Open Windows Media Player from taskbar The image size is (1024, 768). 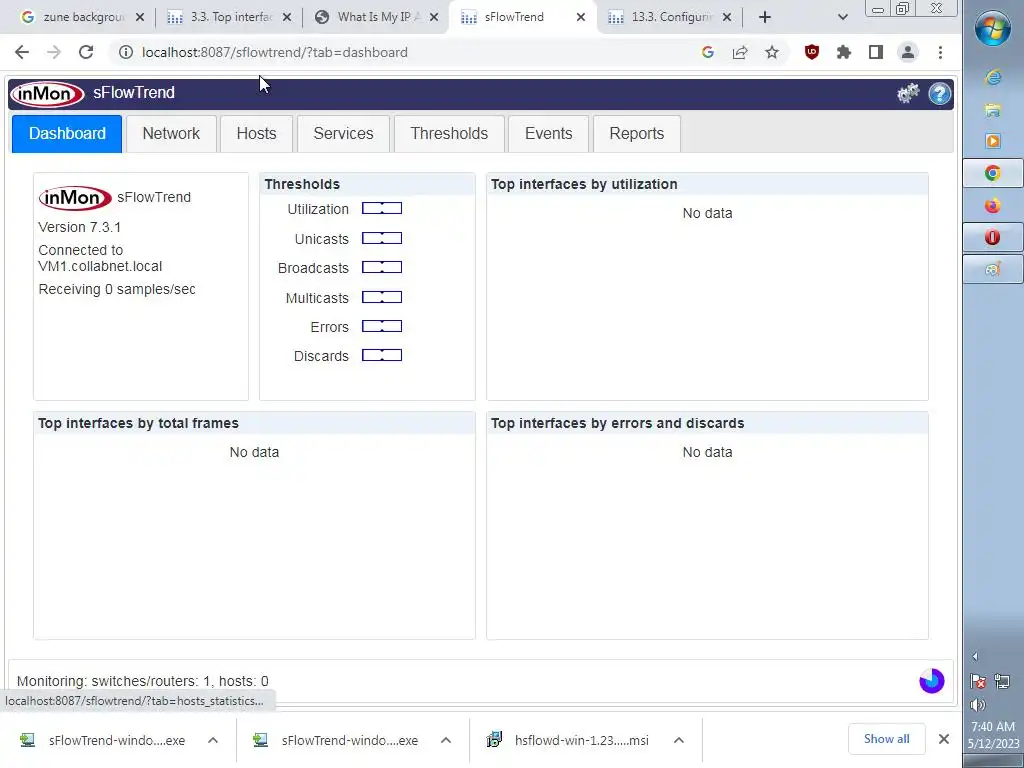click(993, 141)
